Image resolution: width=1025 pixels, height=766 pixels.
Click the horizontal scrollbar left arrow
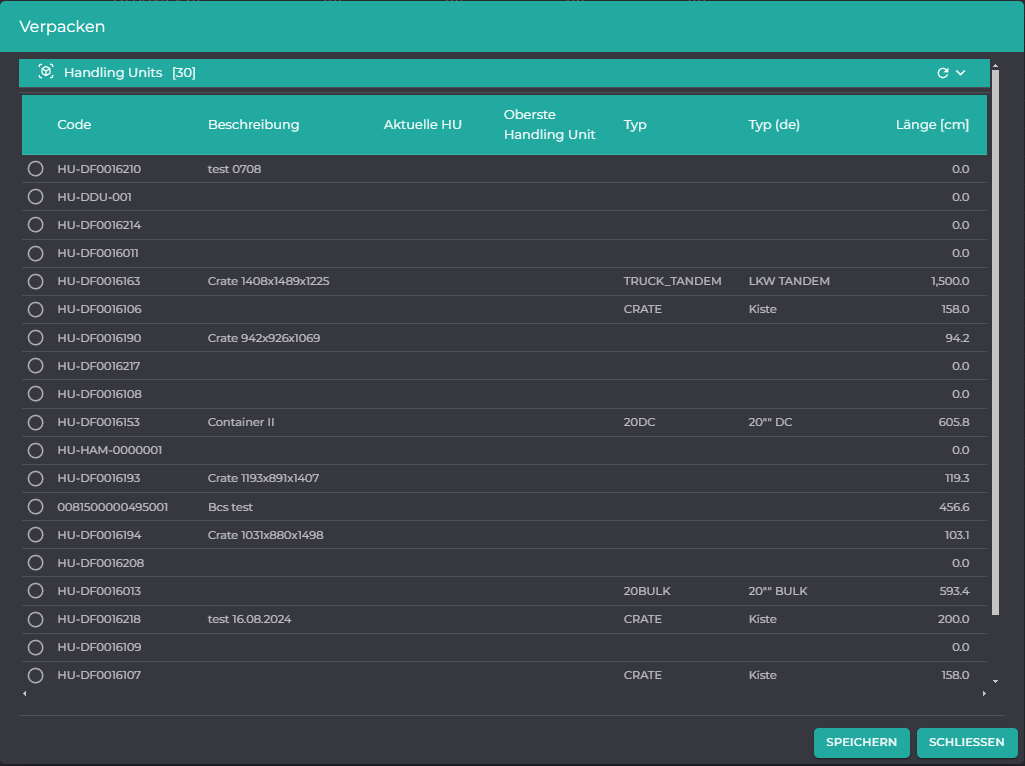tap(25, 693)
